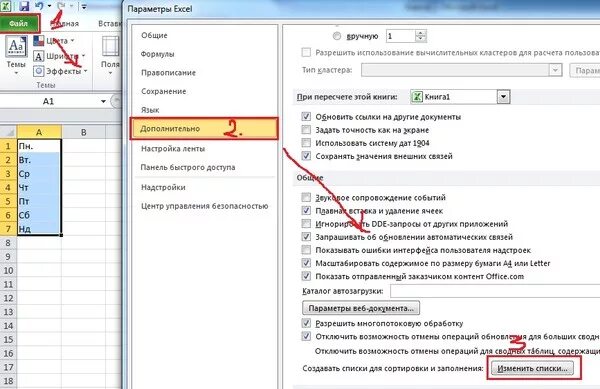Toggle Отключить возможность отмены операций обновления
This screenshot has width=600, height=389.
click(306, 337)
